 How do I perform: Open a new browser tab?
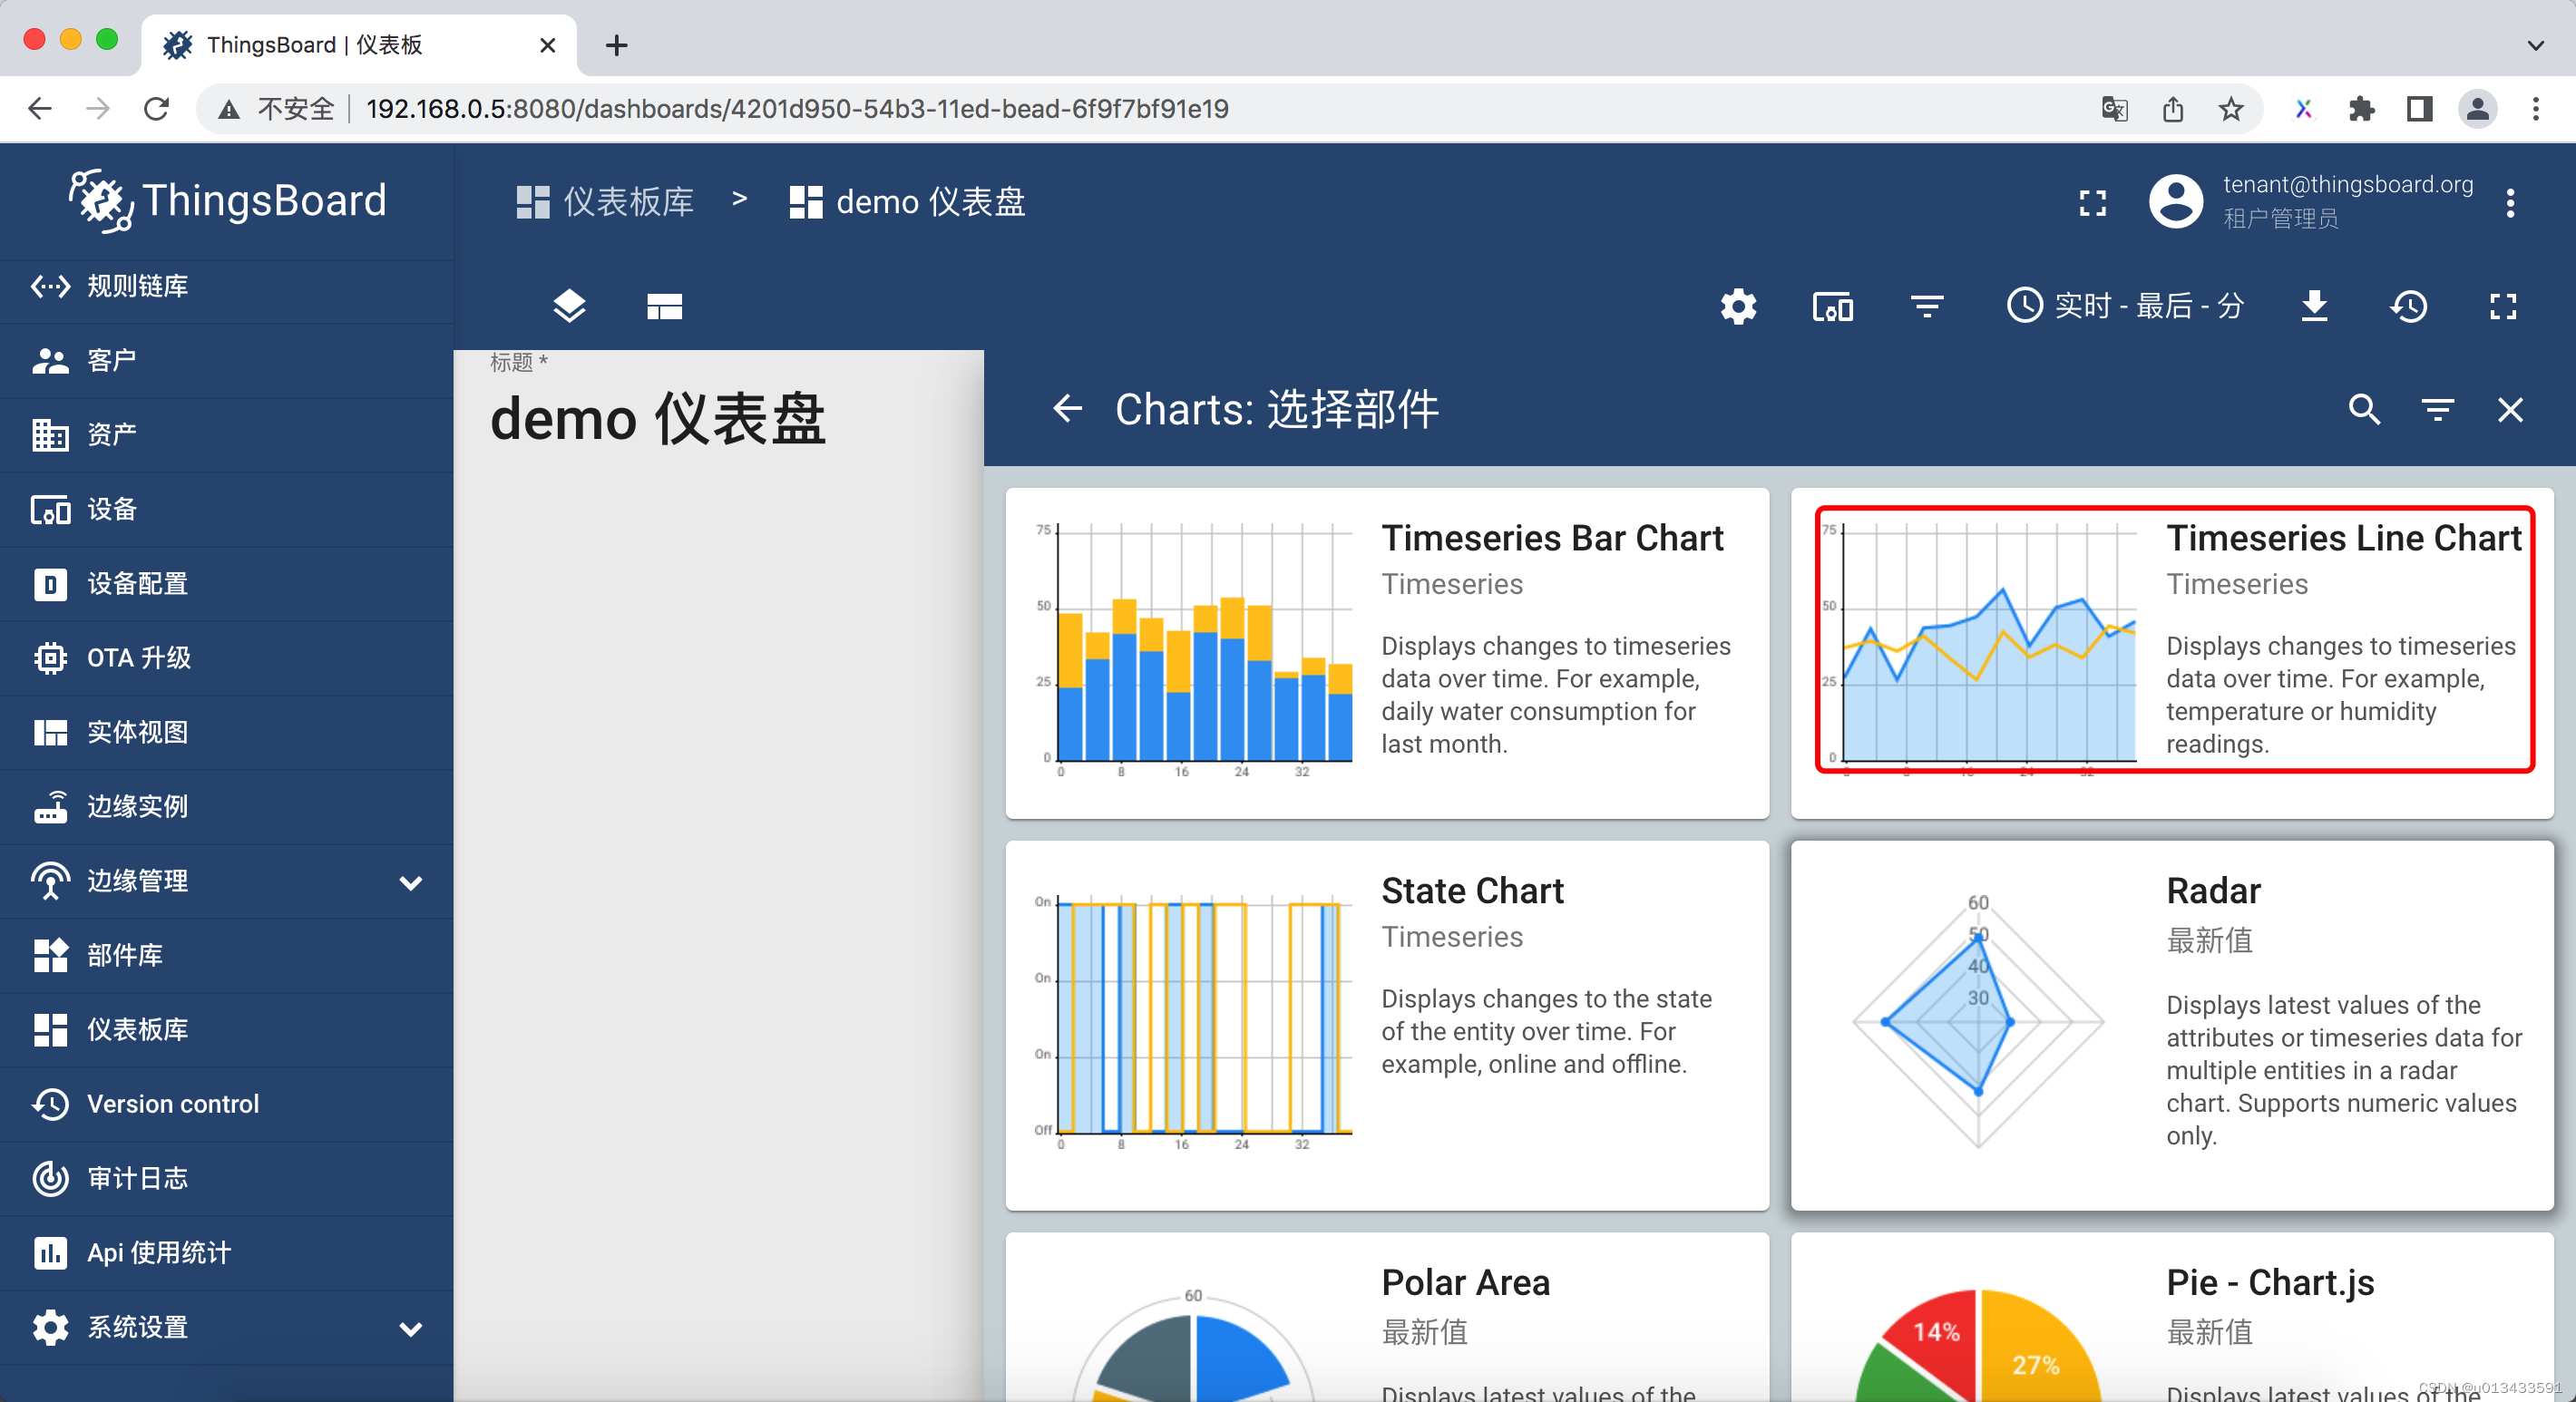click(616, 45)
